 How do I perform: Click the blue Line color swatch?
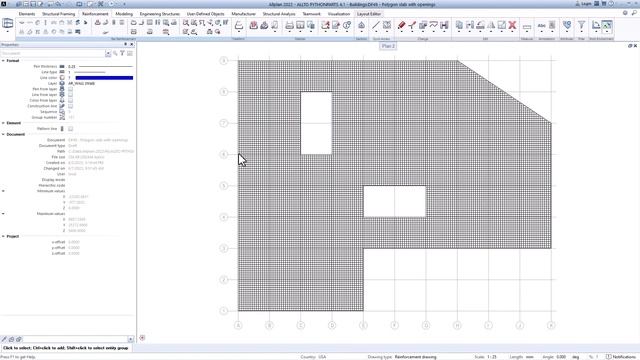click(x=104, y=78)
